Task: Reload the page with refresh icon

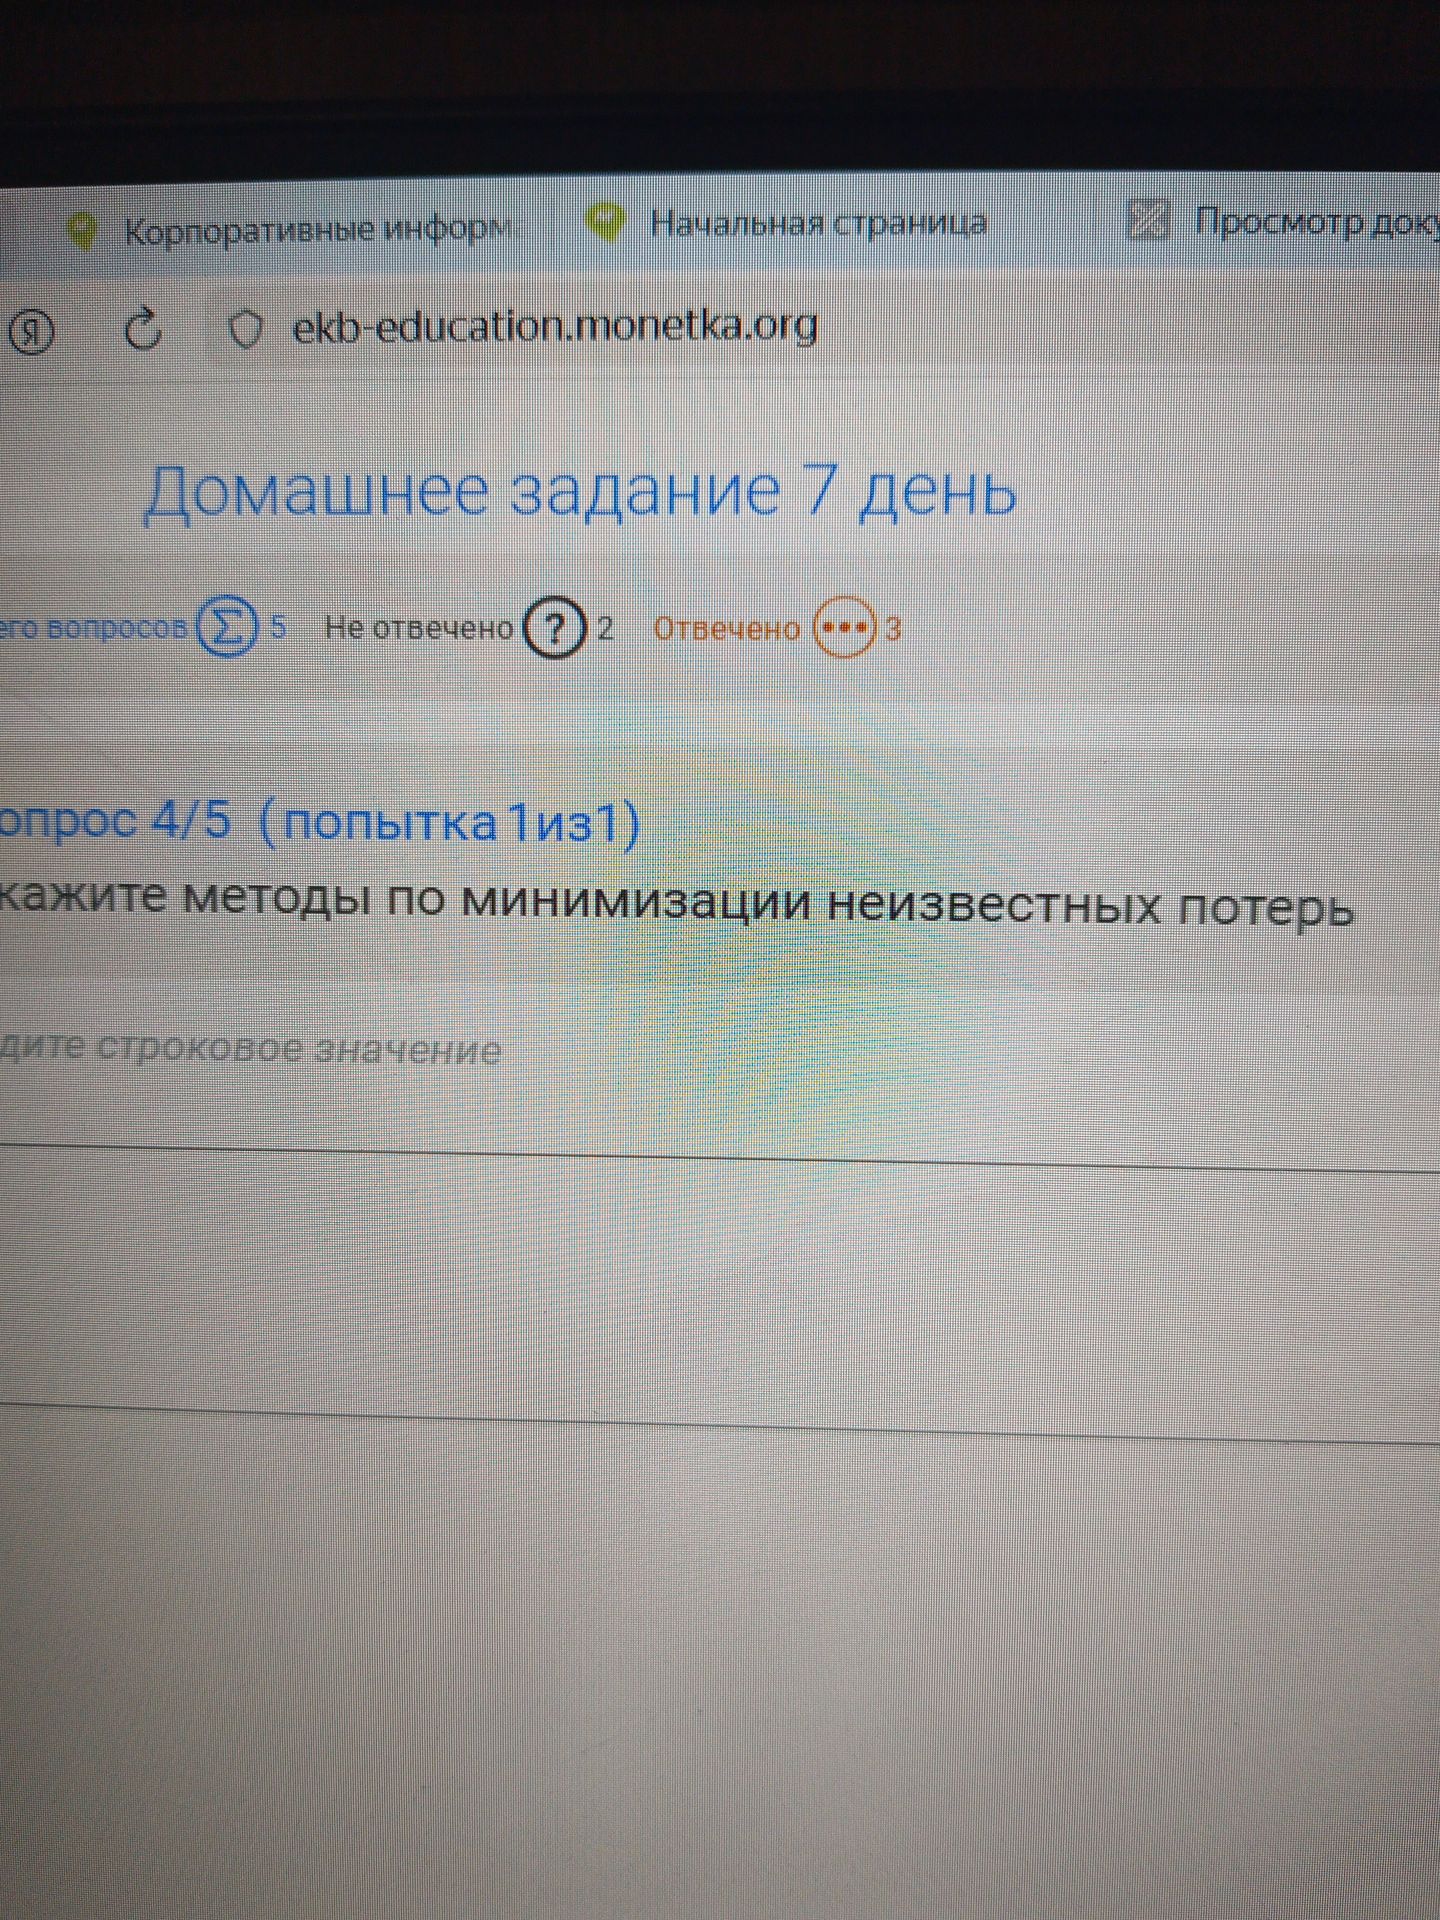Action: (x=145, y=330)
